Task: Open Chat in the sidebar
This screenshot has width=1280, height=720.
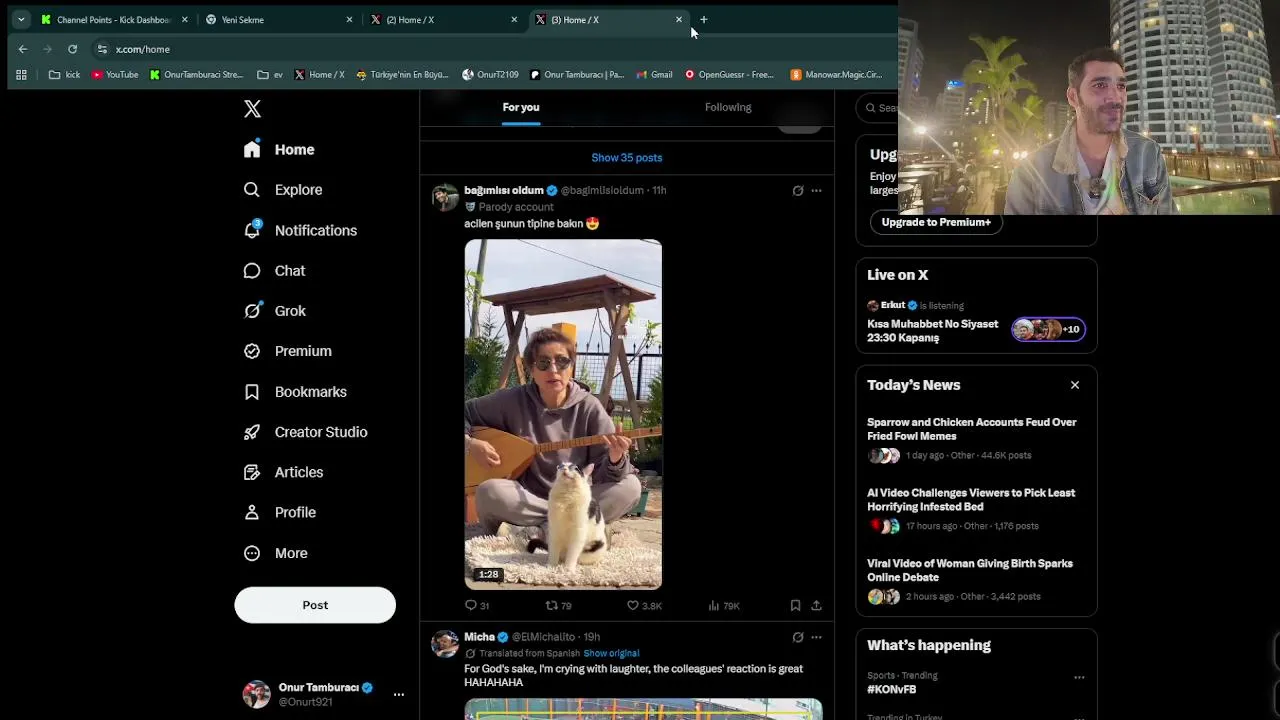Action: [x=276, y=271]
